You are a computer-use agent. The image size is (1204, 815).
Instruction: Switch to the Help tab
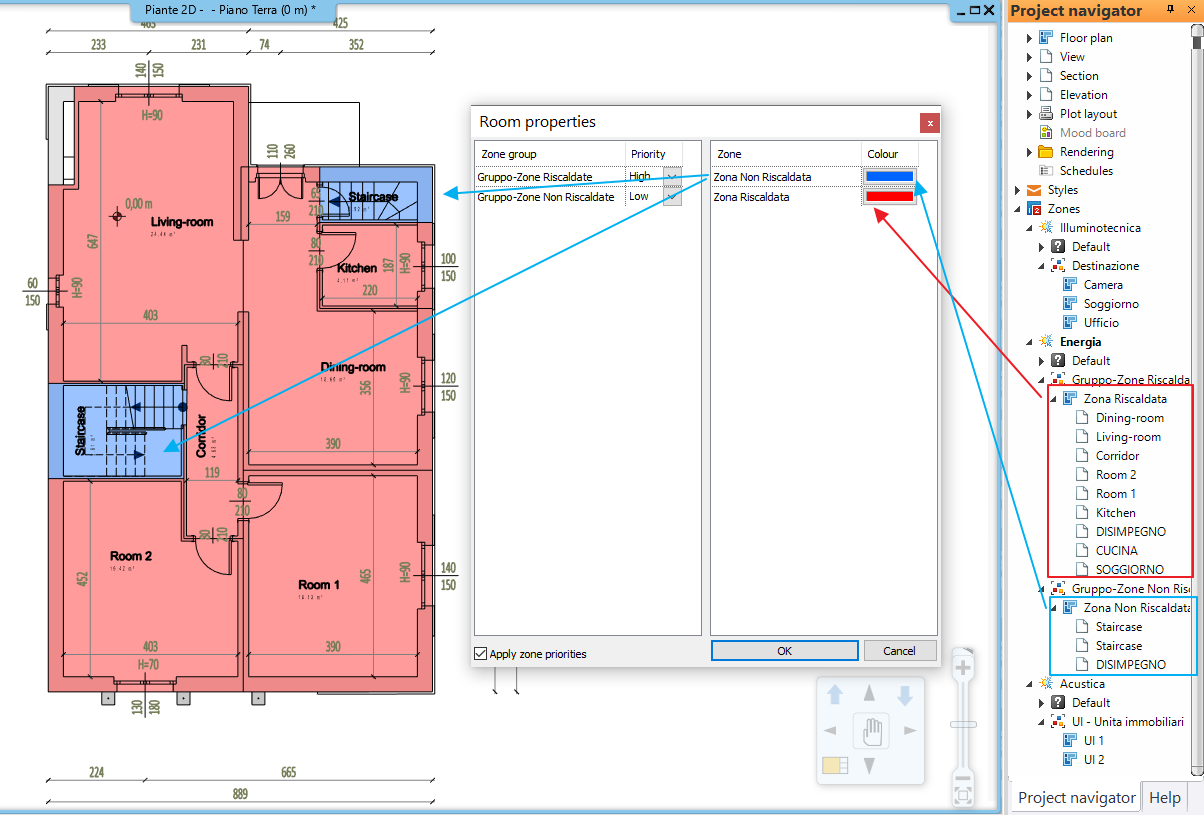pos(1164,797)
